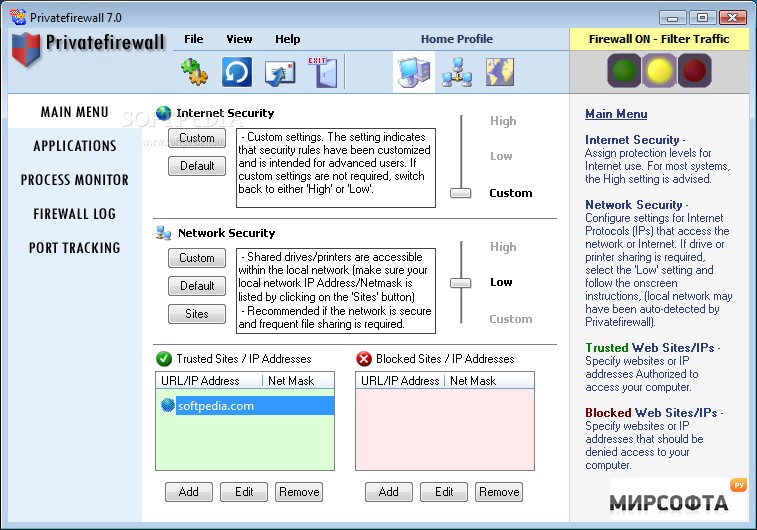Open the Process Monitor tab
Viewport: 757px width, 530px height.
75,180
